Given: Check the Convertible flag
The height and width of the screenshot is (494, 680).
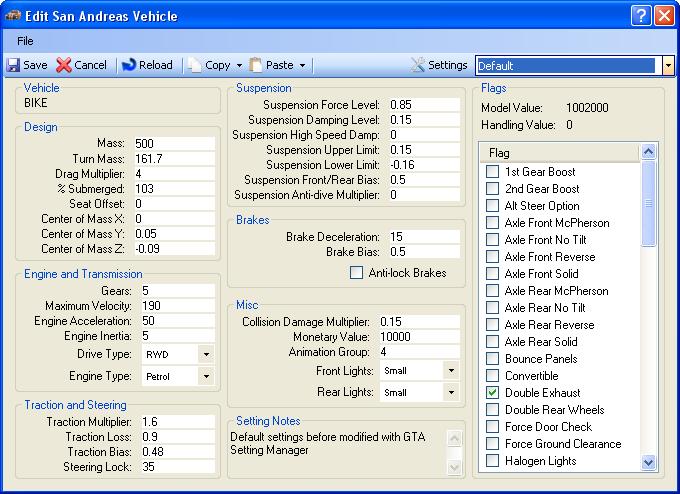Looking at the screenshot, I should (492, 376).
